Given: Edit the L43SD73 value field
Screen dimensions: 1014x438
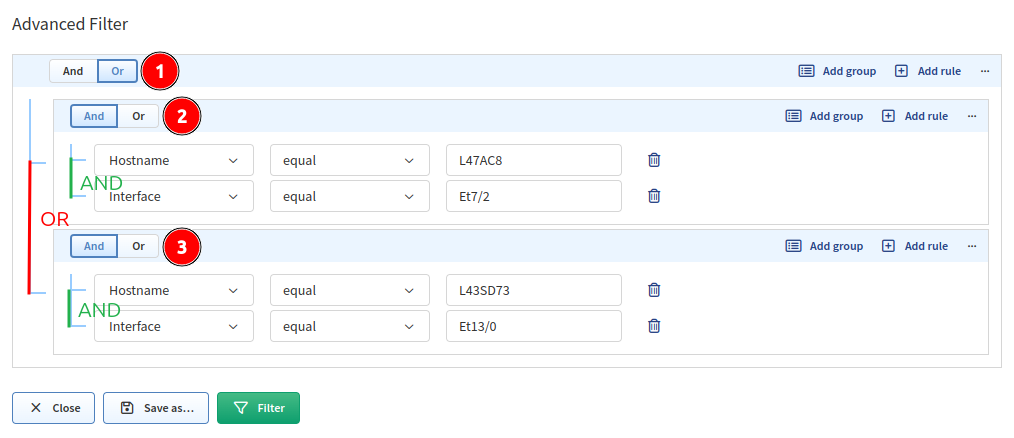Looking at the screenshot, I should click(x=534, y=290).
